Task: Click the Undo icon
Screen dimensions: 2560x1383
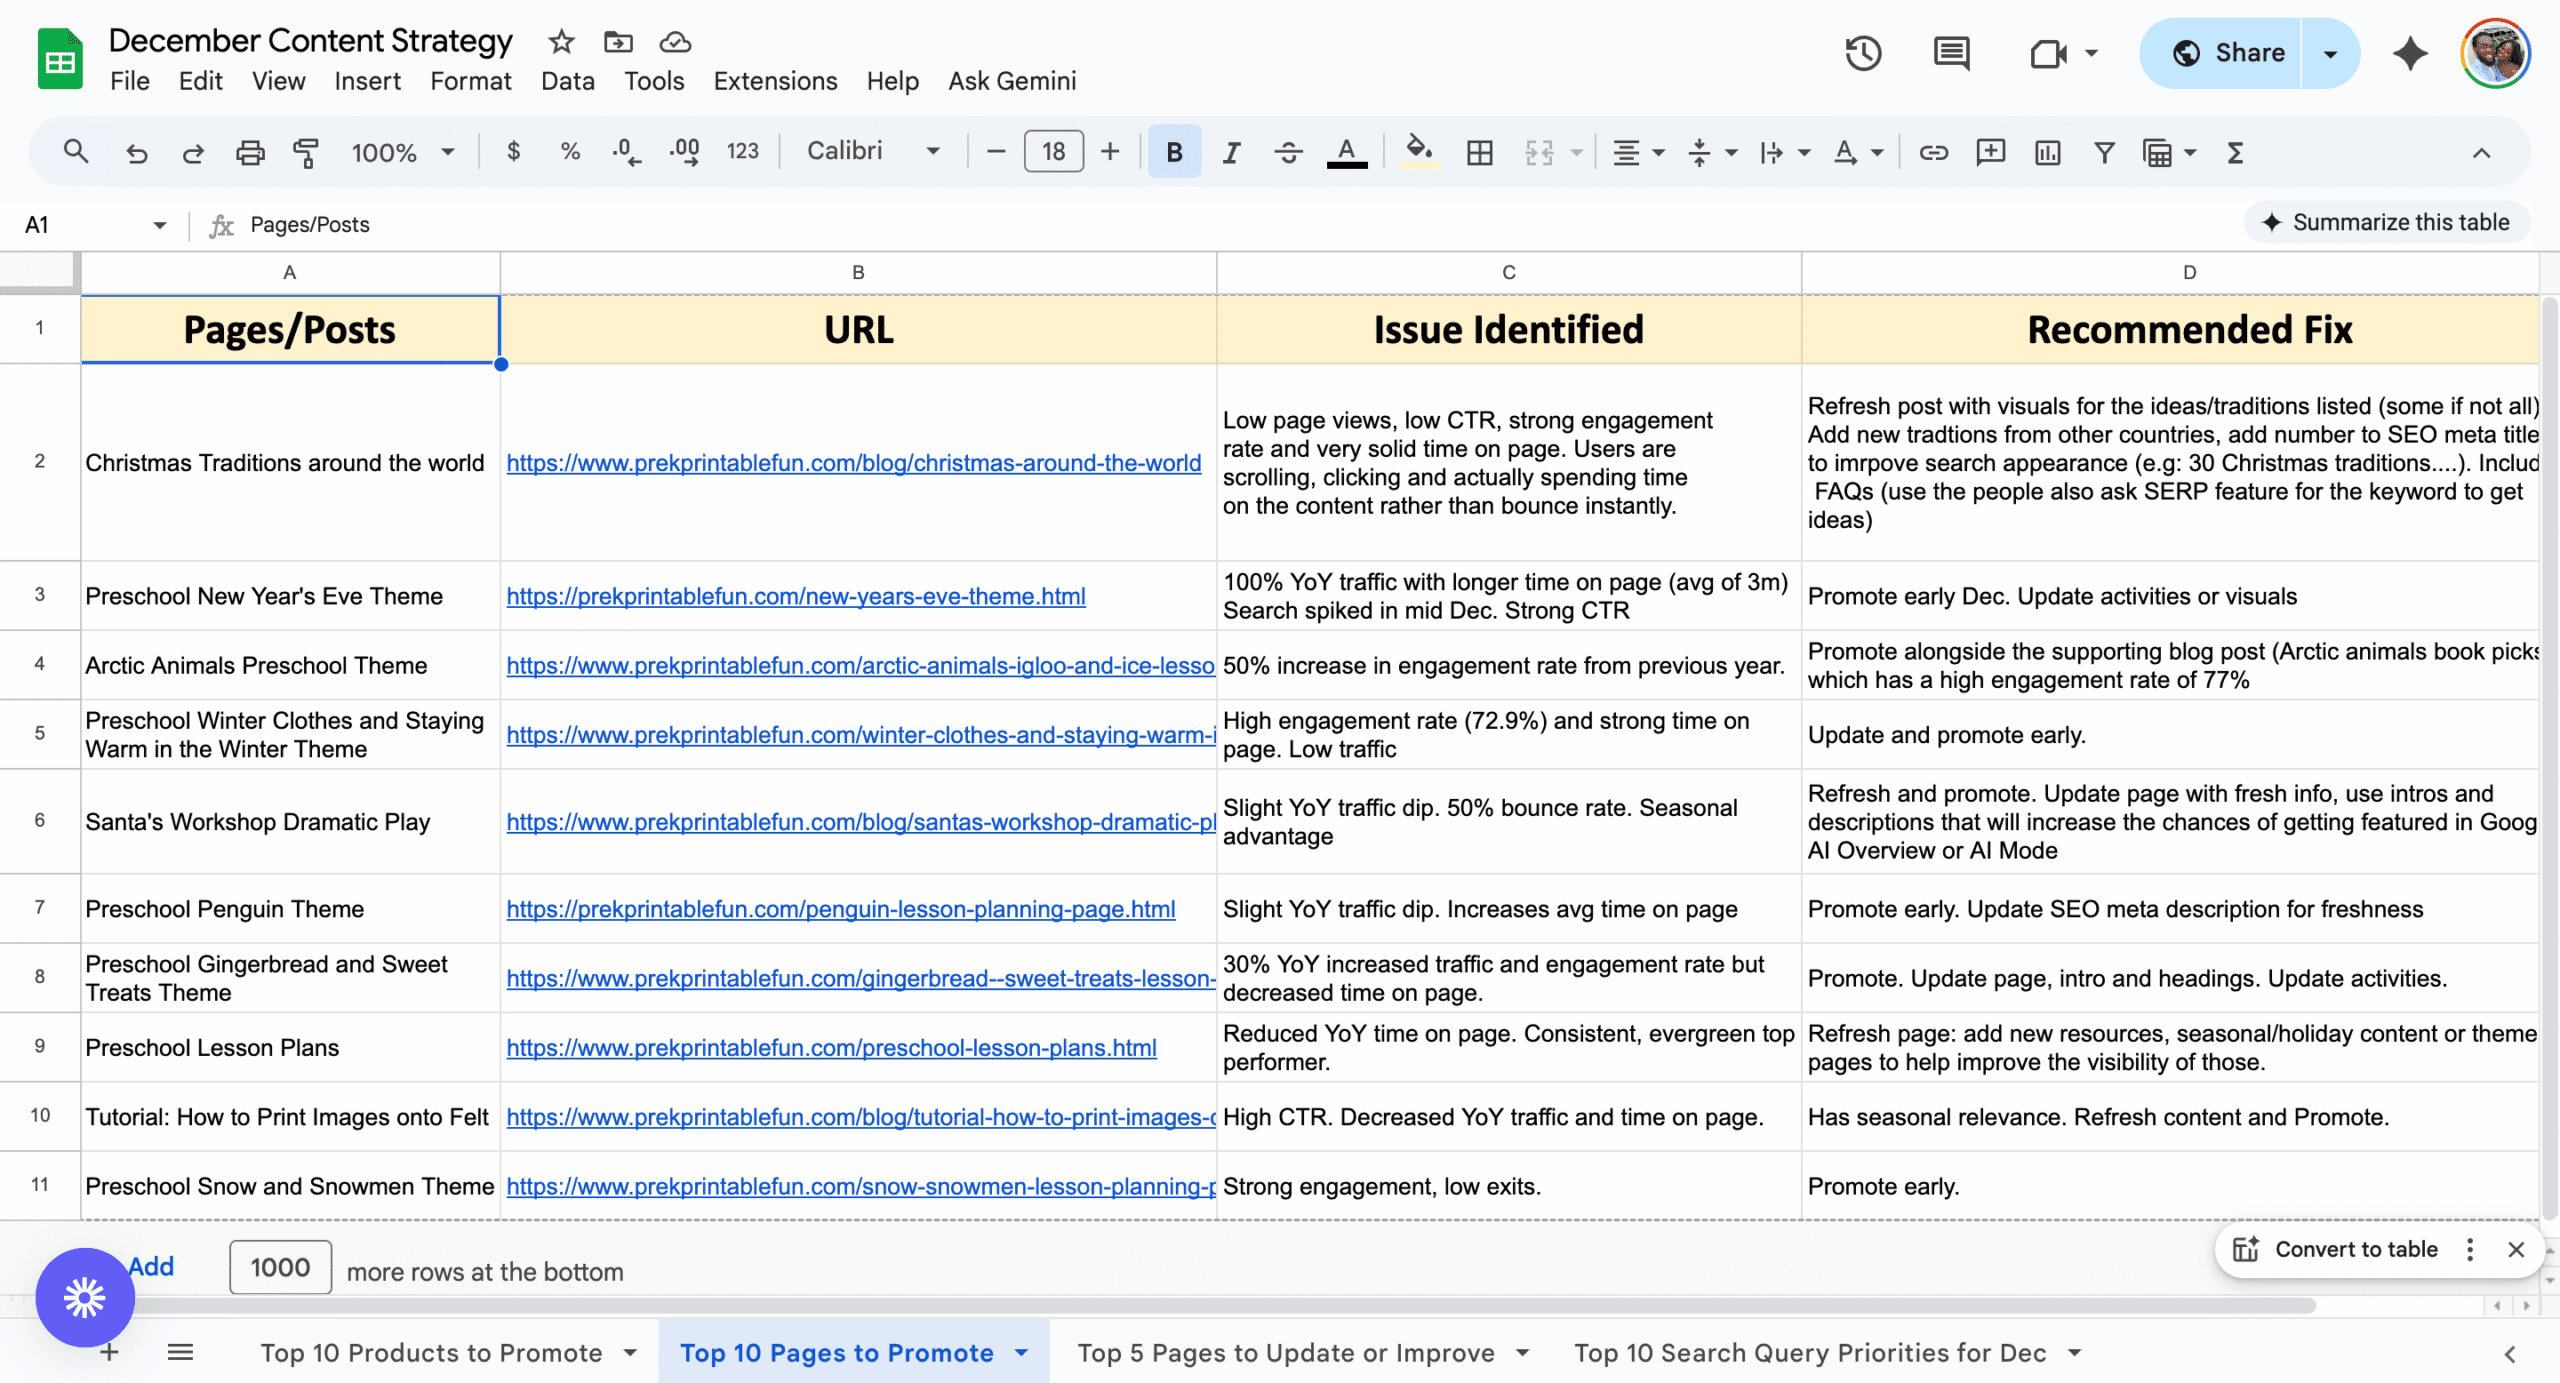Action: [x=137, y=152]
